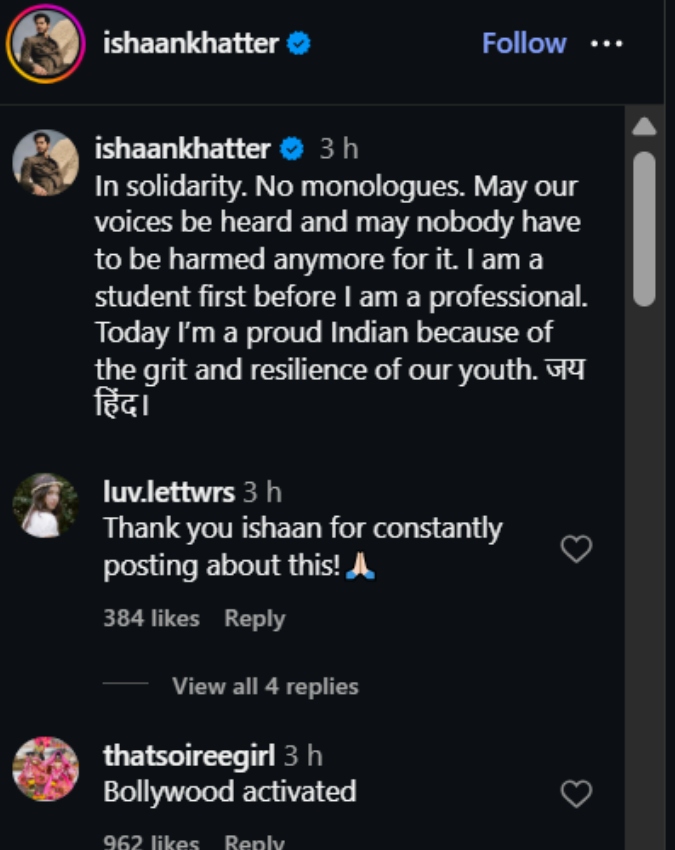Like the thatsoireegirl comment heart icon
The image size is (675, 850).
[576, 794]
